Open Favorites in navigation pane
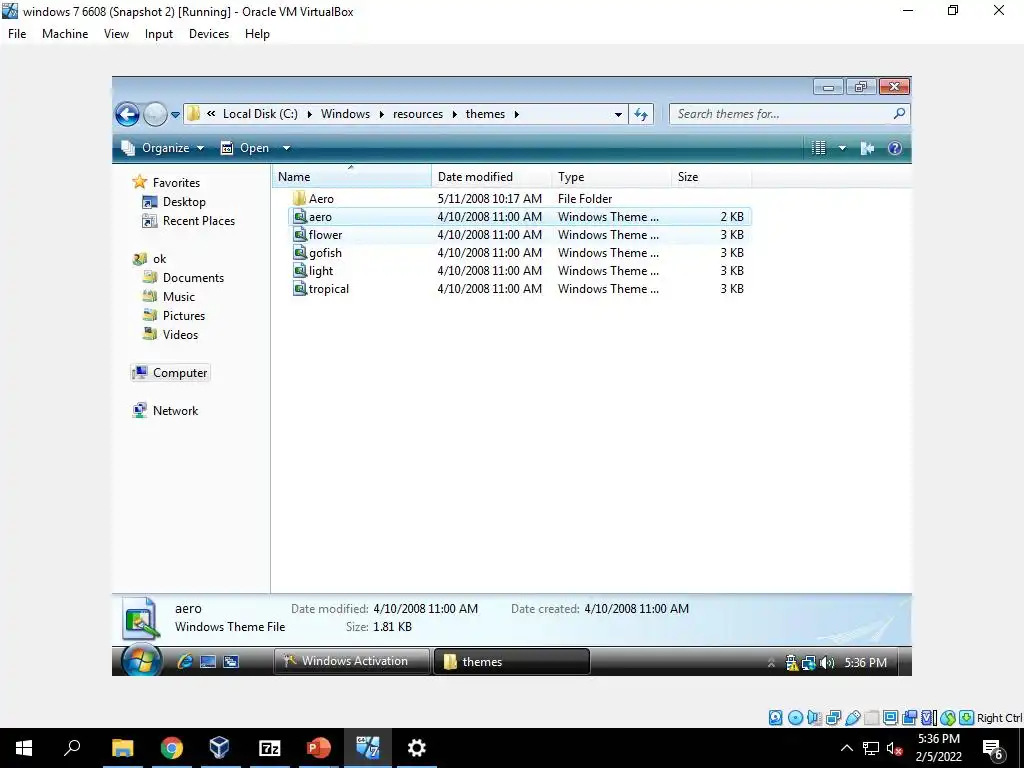Image resolution: width=1024 pixels, height=768 pixels. pyautogui.click(x=166, y=183)
